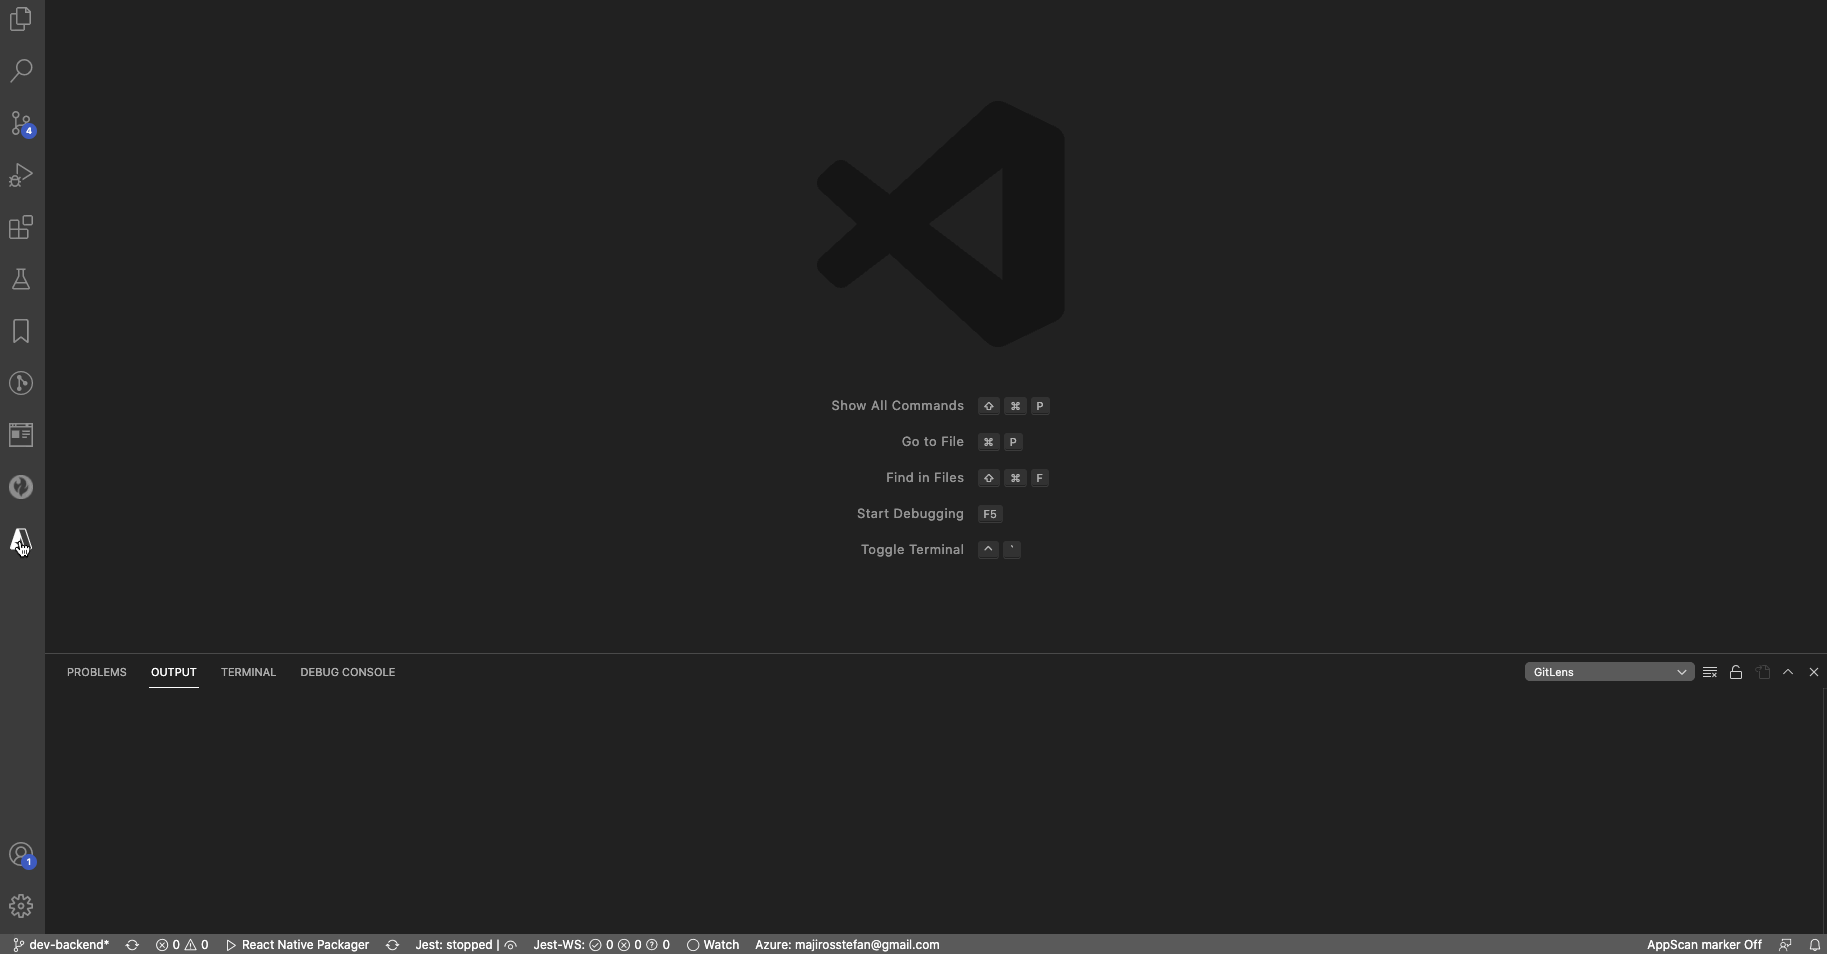Viewport: 1827px width, 954px height.
Task: Click the Go to File hint text
Action: click(932, 442)
